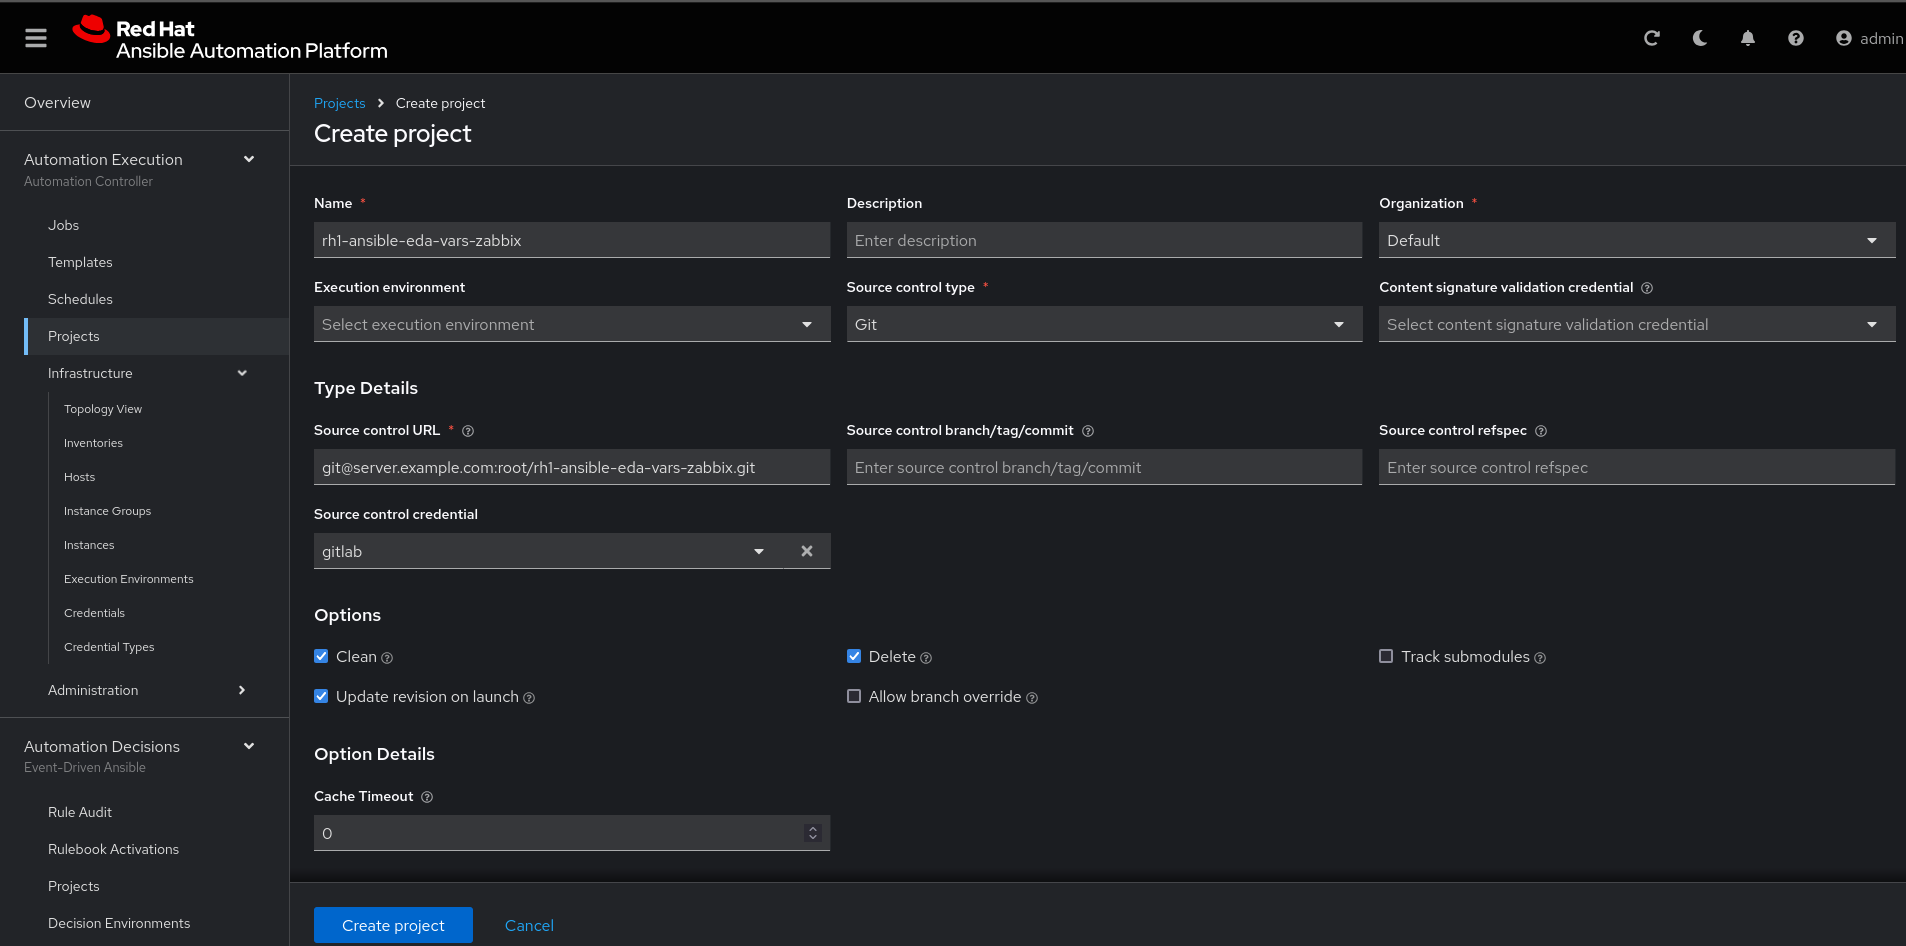Open the Organization dropdown
Viewport: 1906px width, 946px height.
(x=1637, y=240)
